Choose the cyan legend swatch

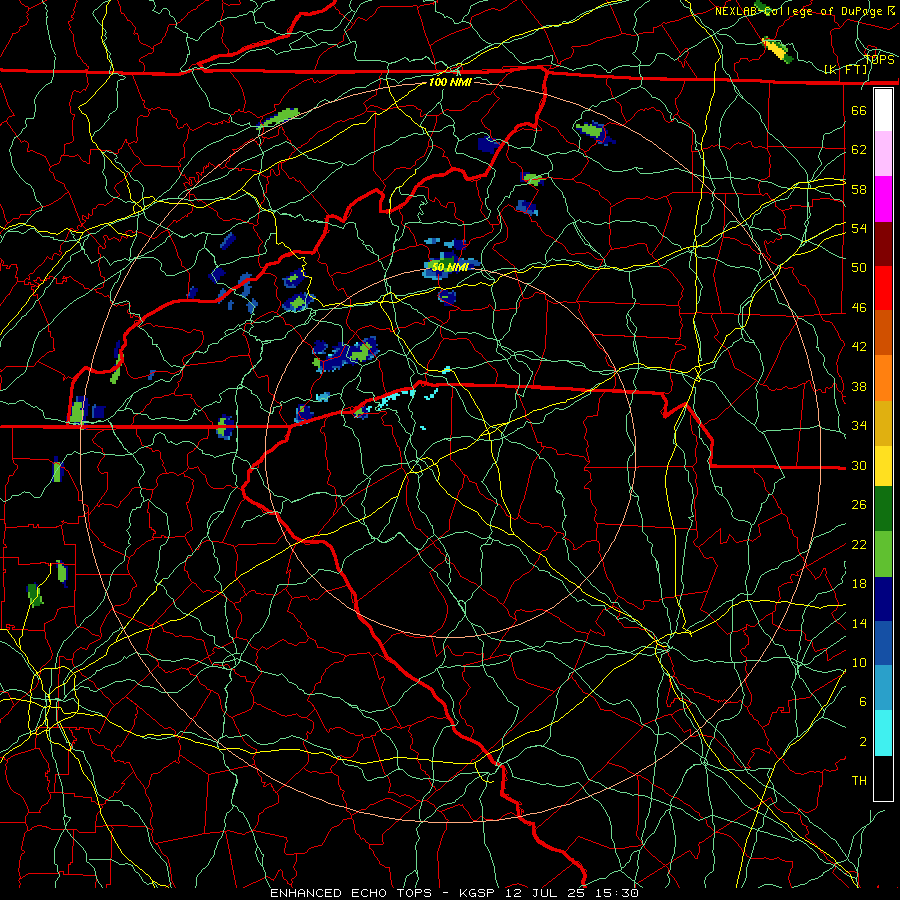[883, 733]
